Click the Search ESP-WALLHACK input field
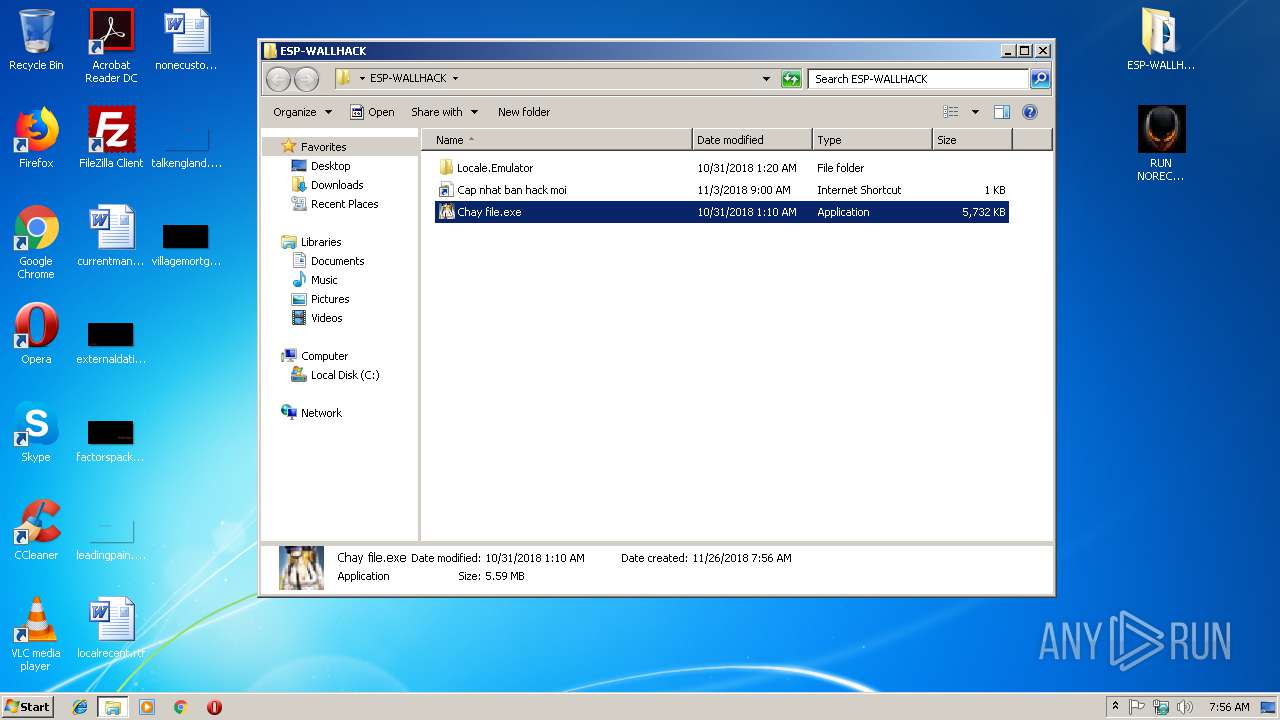Image resolution: width=1280 pixels, height=720 pixels. coord(918,79)
